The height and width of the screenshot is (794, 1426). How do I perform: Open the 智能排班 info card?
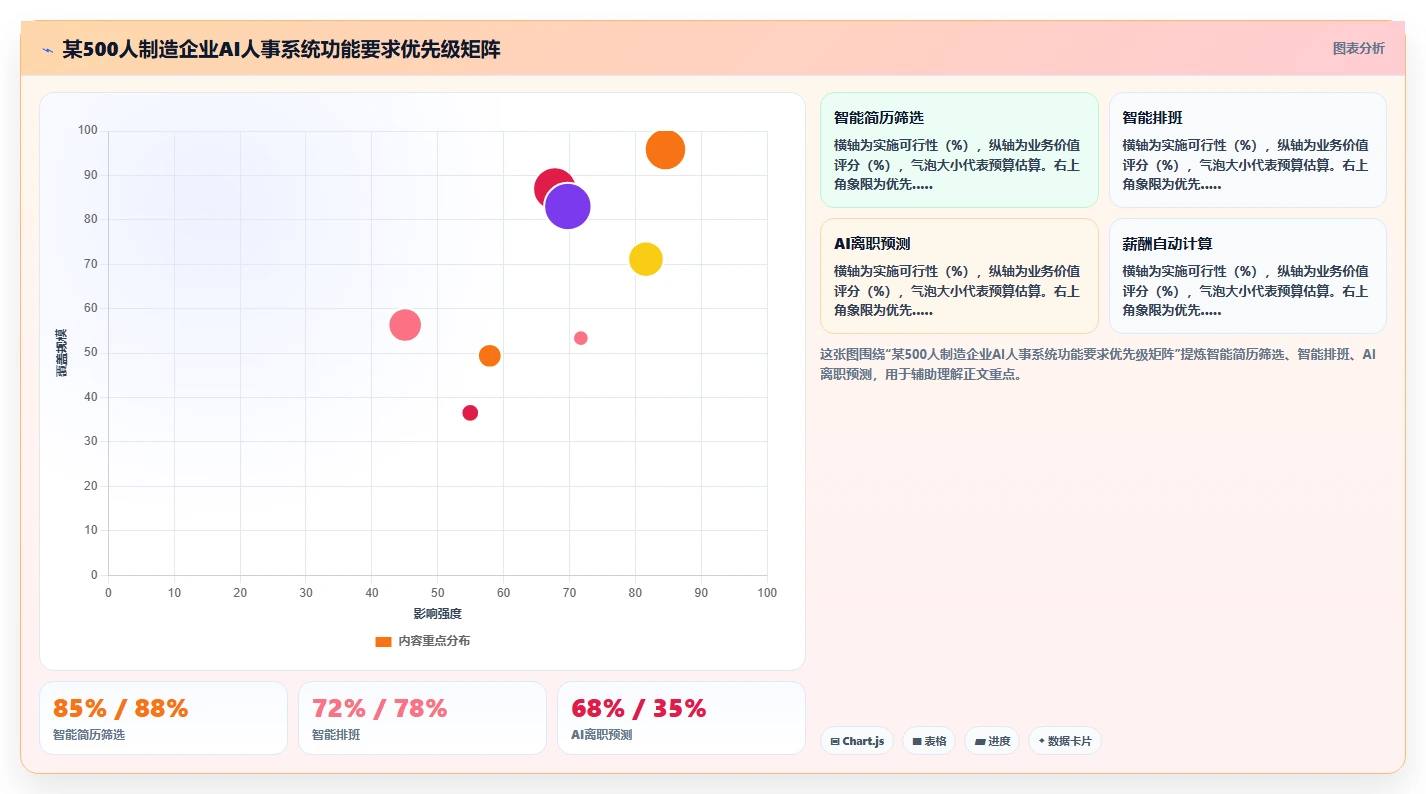click(x=1247, y=150)
